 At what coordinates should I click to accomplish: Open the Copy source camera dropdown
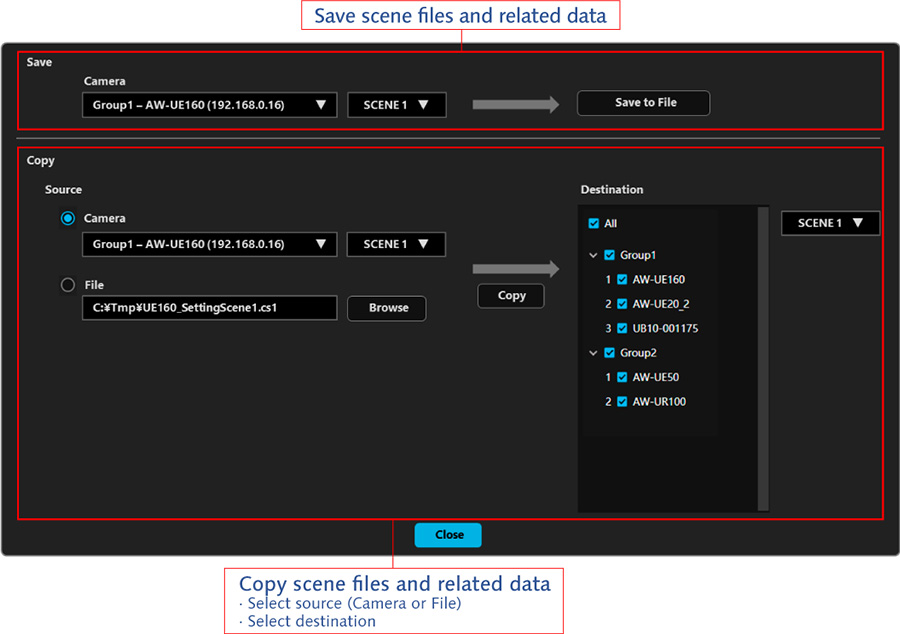tap(209, 244)
